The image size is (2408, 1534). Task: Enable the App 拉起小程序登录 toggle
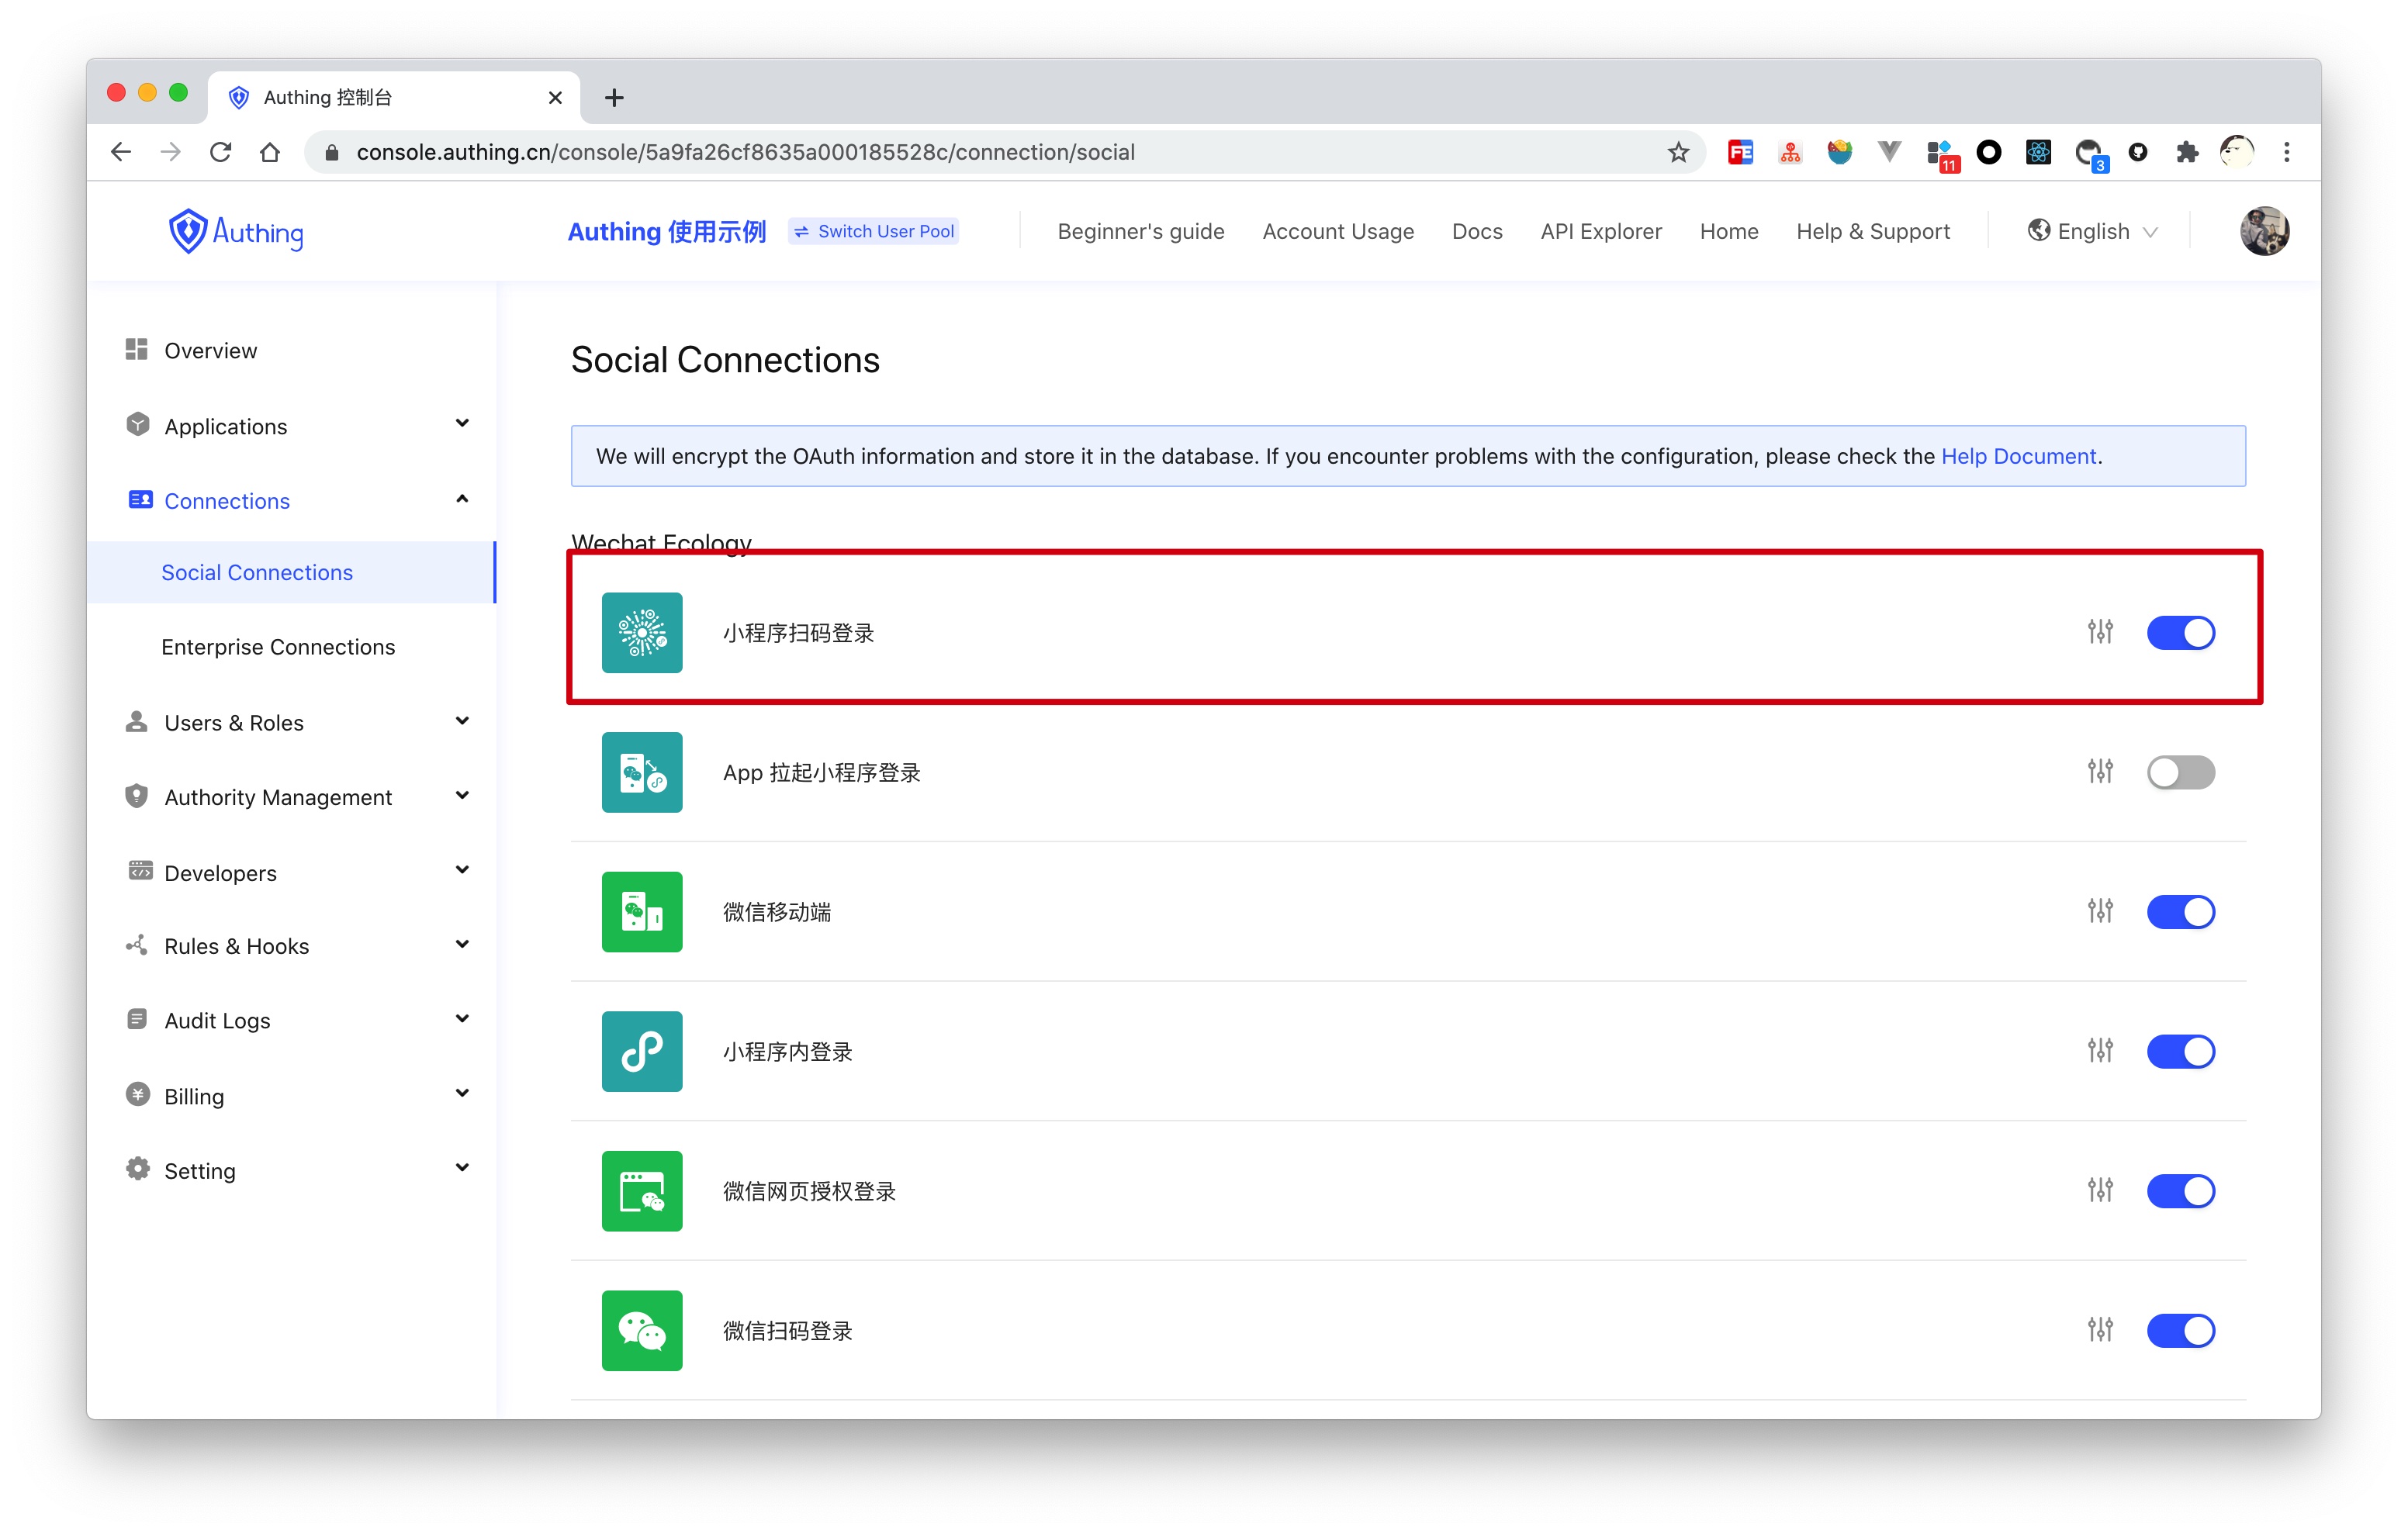[x=2180, y=772]
